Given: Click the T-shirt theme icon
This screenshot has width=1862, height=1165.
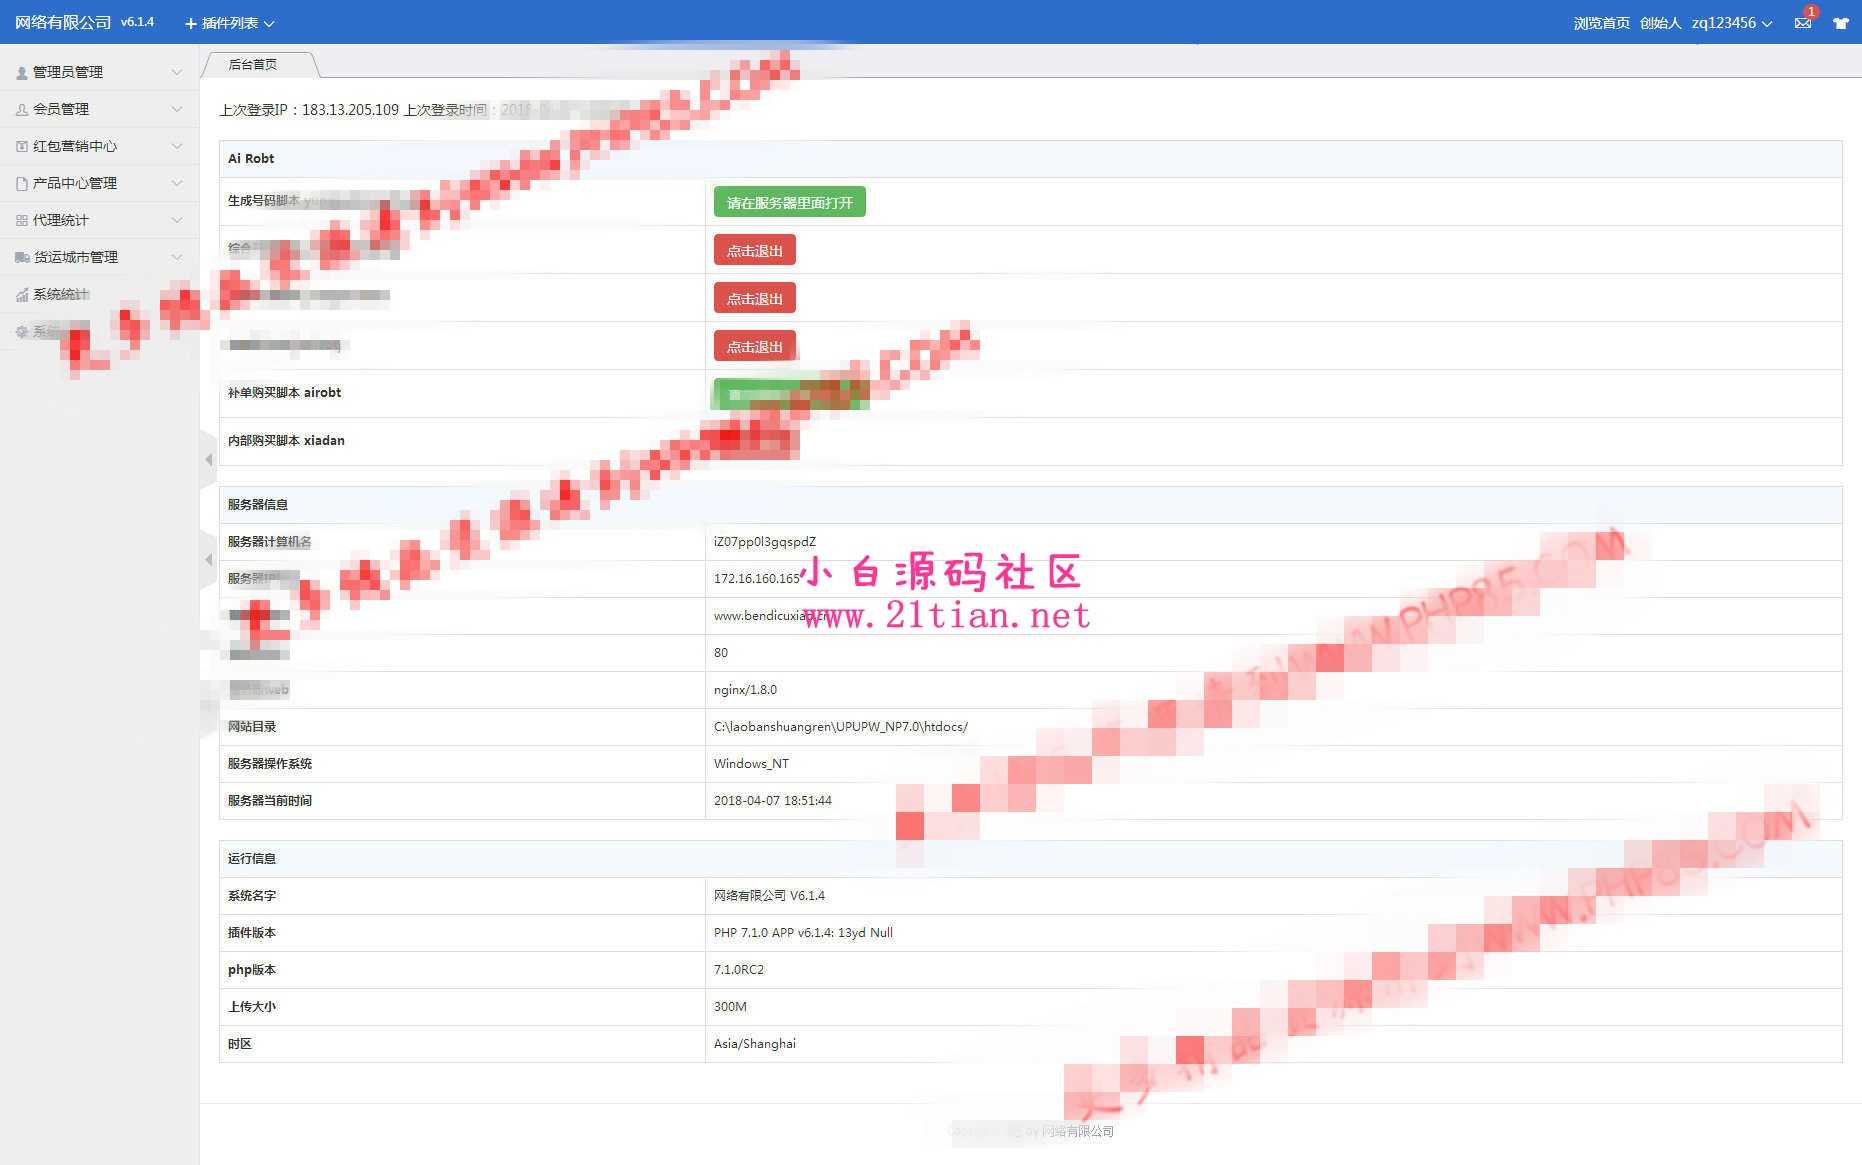Looking at the screenshot, I should 1840,23.
